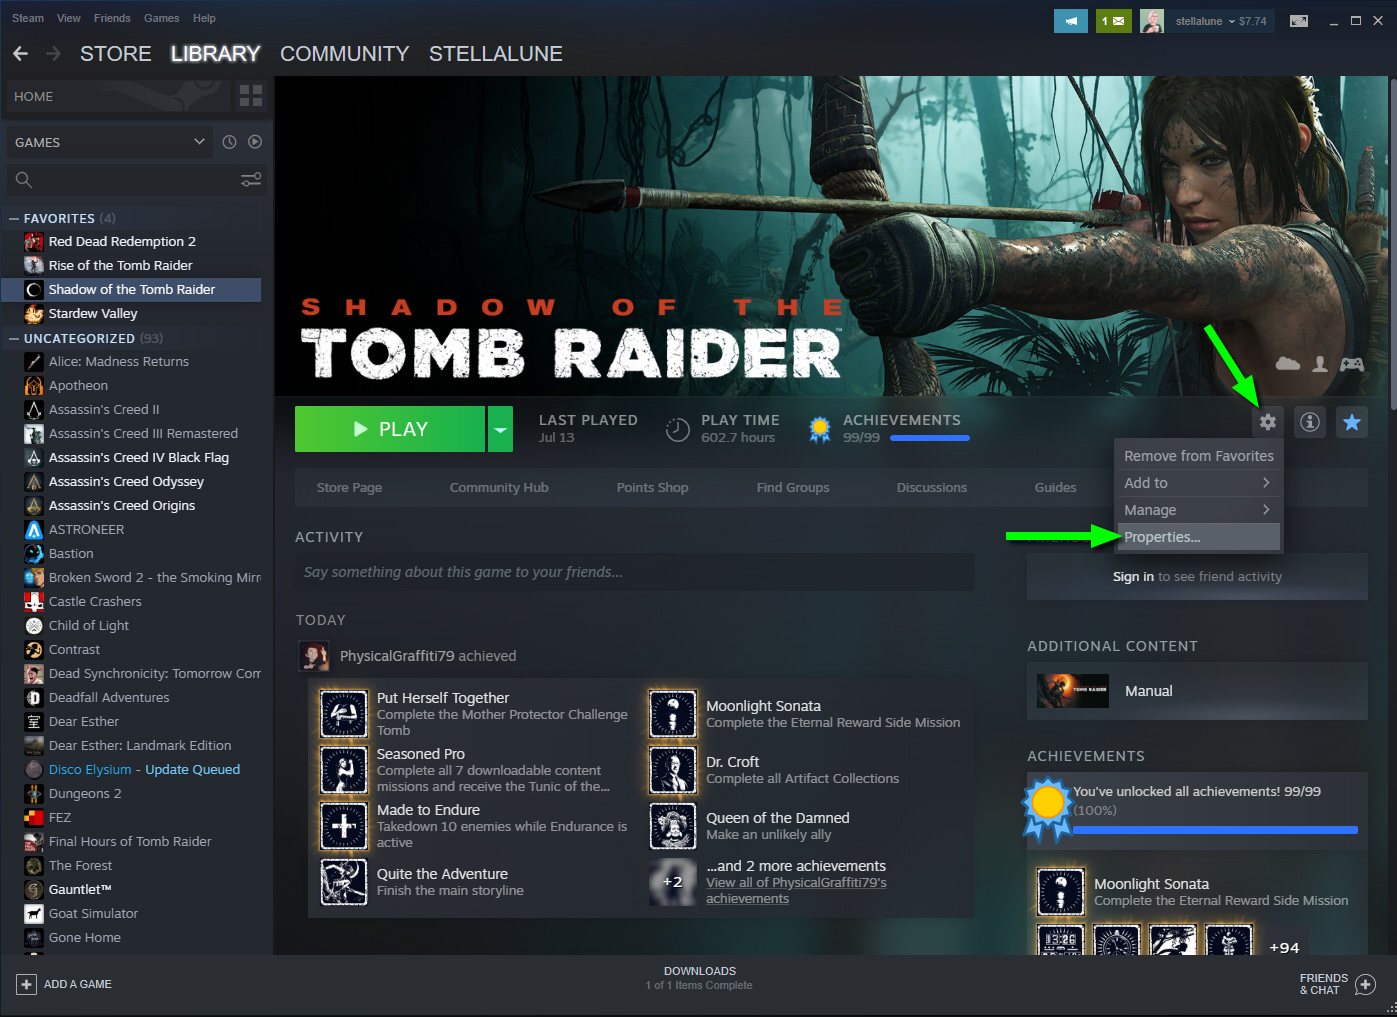Switch library to grid view icon
Viewport: 1397px width, 1017px height.
[251, 96]
